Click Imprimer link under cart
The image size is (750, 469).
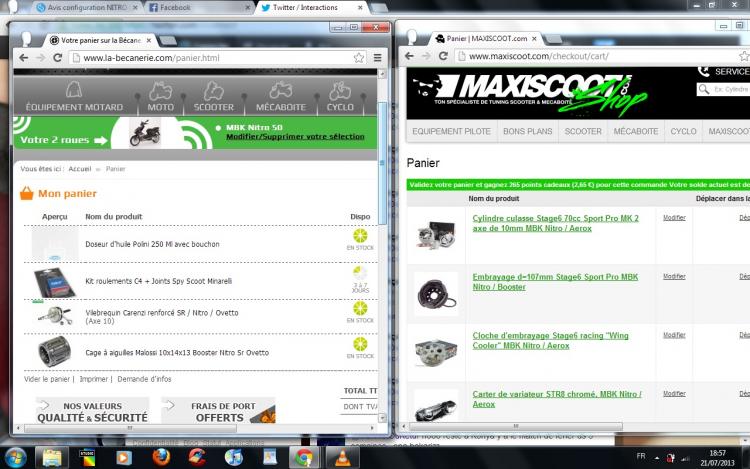(94, 379)
